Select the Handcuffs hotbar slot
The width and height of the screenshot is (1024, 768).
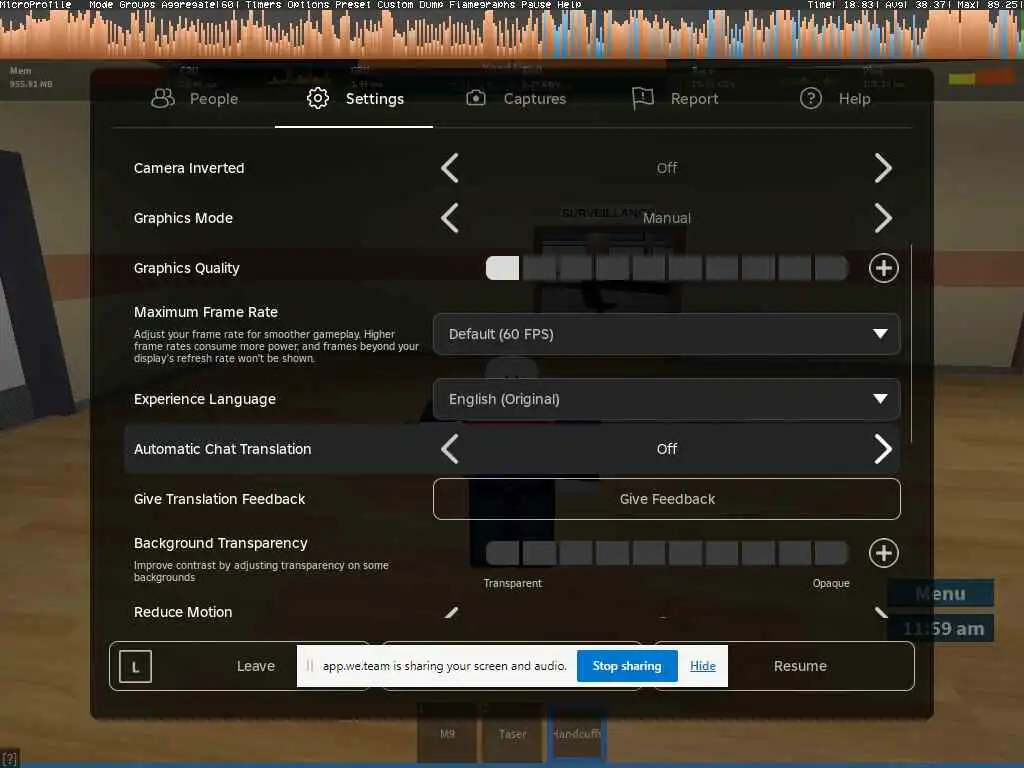[x=577, y=733]
